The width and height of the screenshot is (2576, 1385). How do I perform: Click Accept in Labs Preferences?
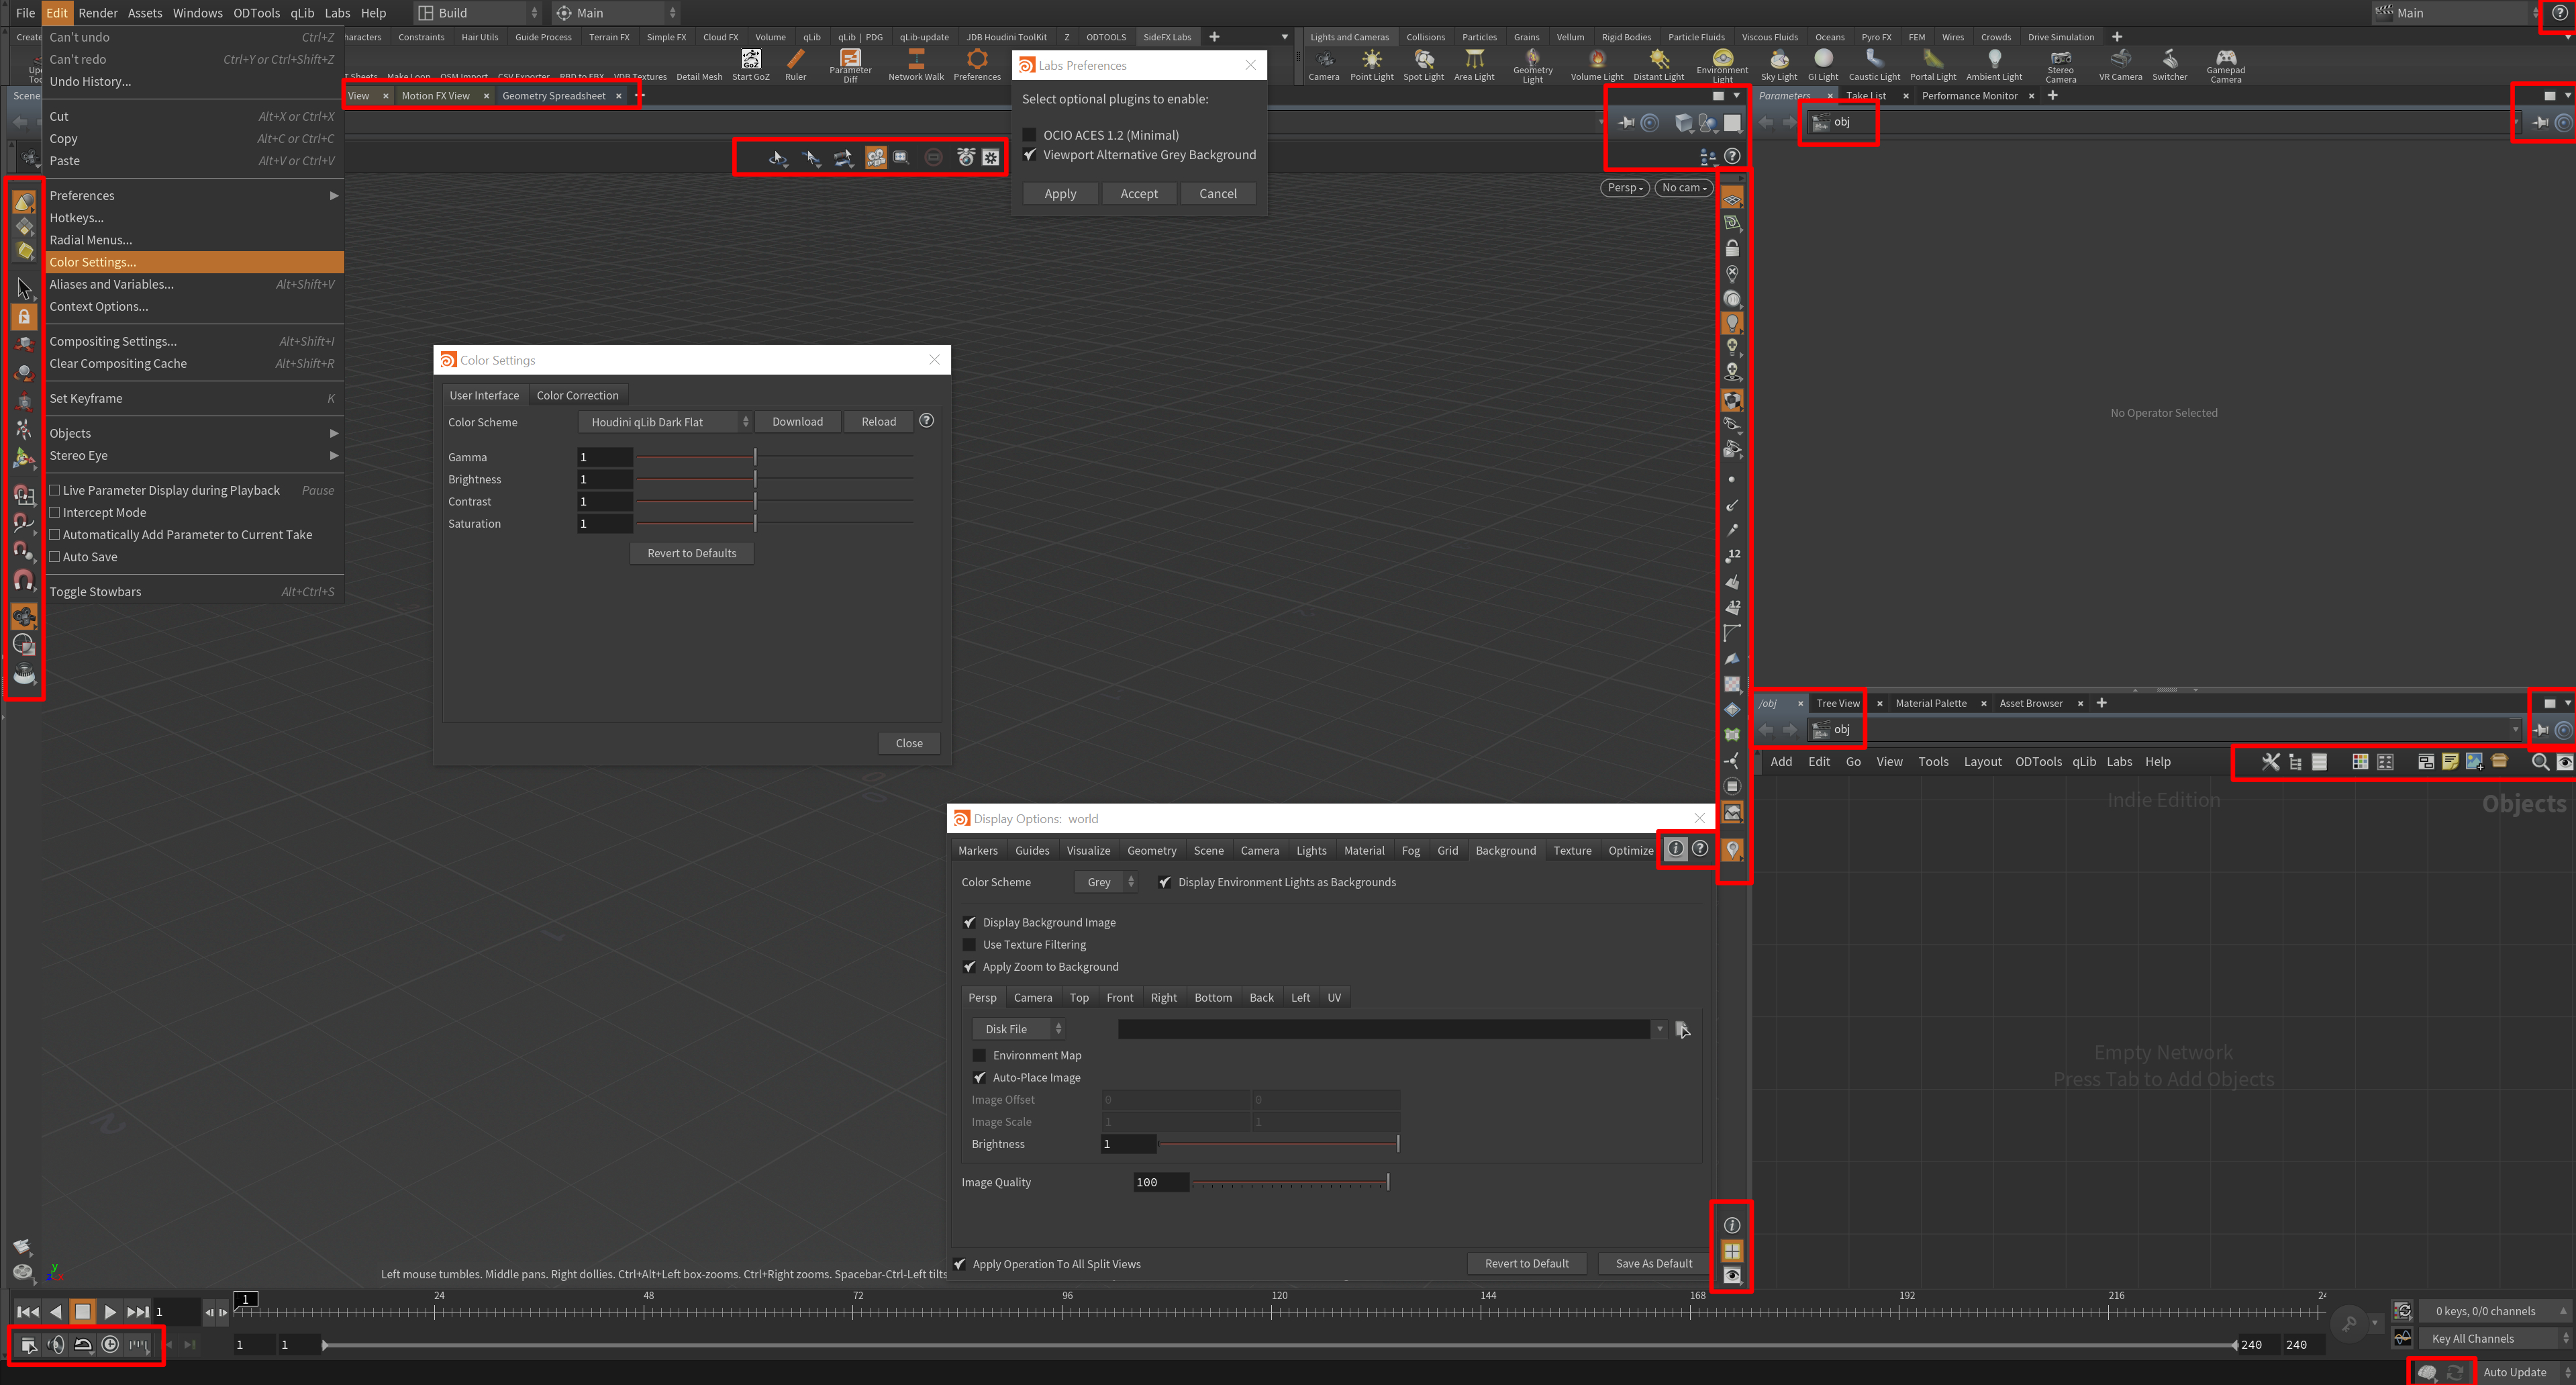click(x=1138, y=194)
